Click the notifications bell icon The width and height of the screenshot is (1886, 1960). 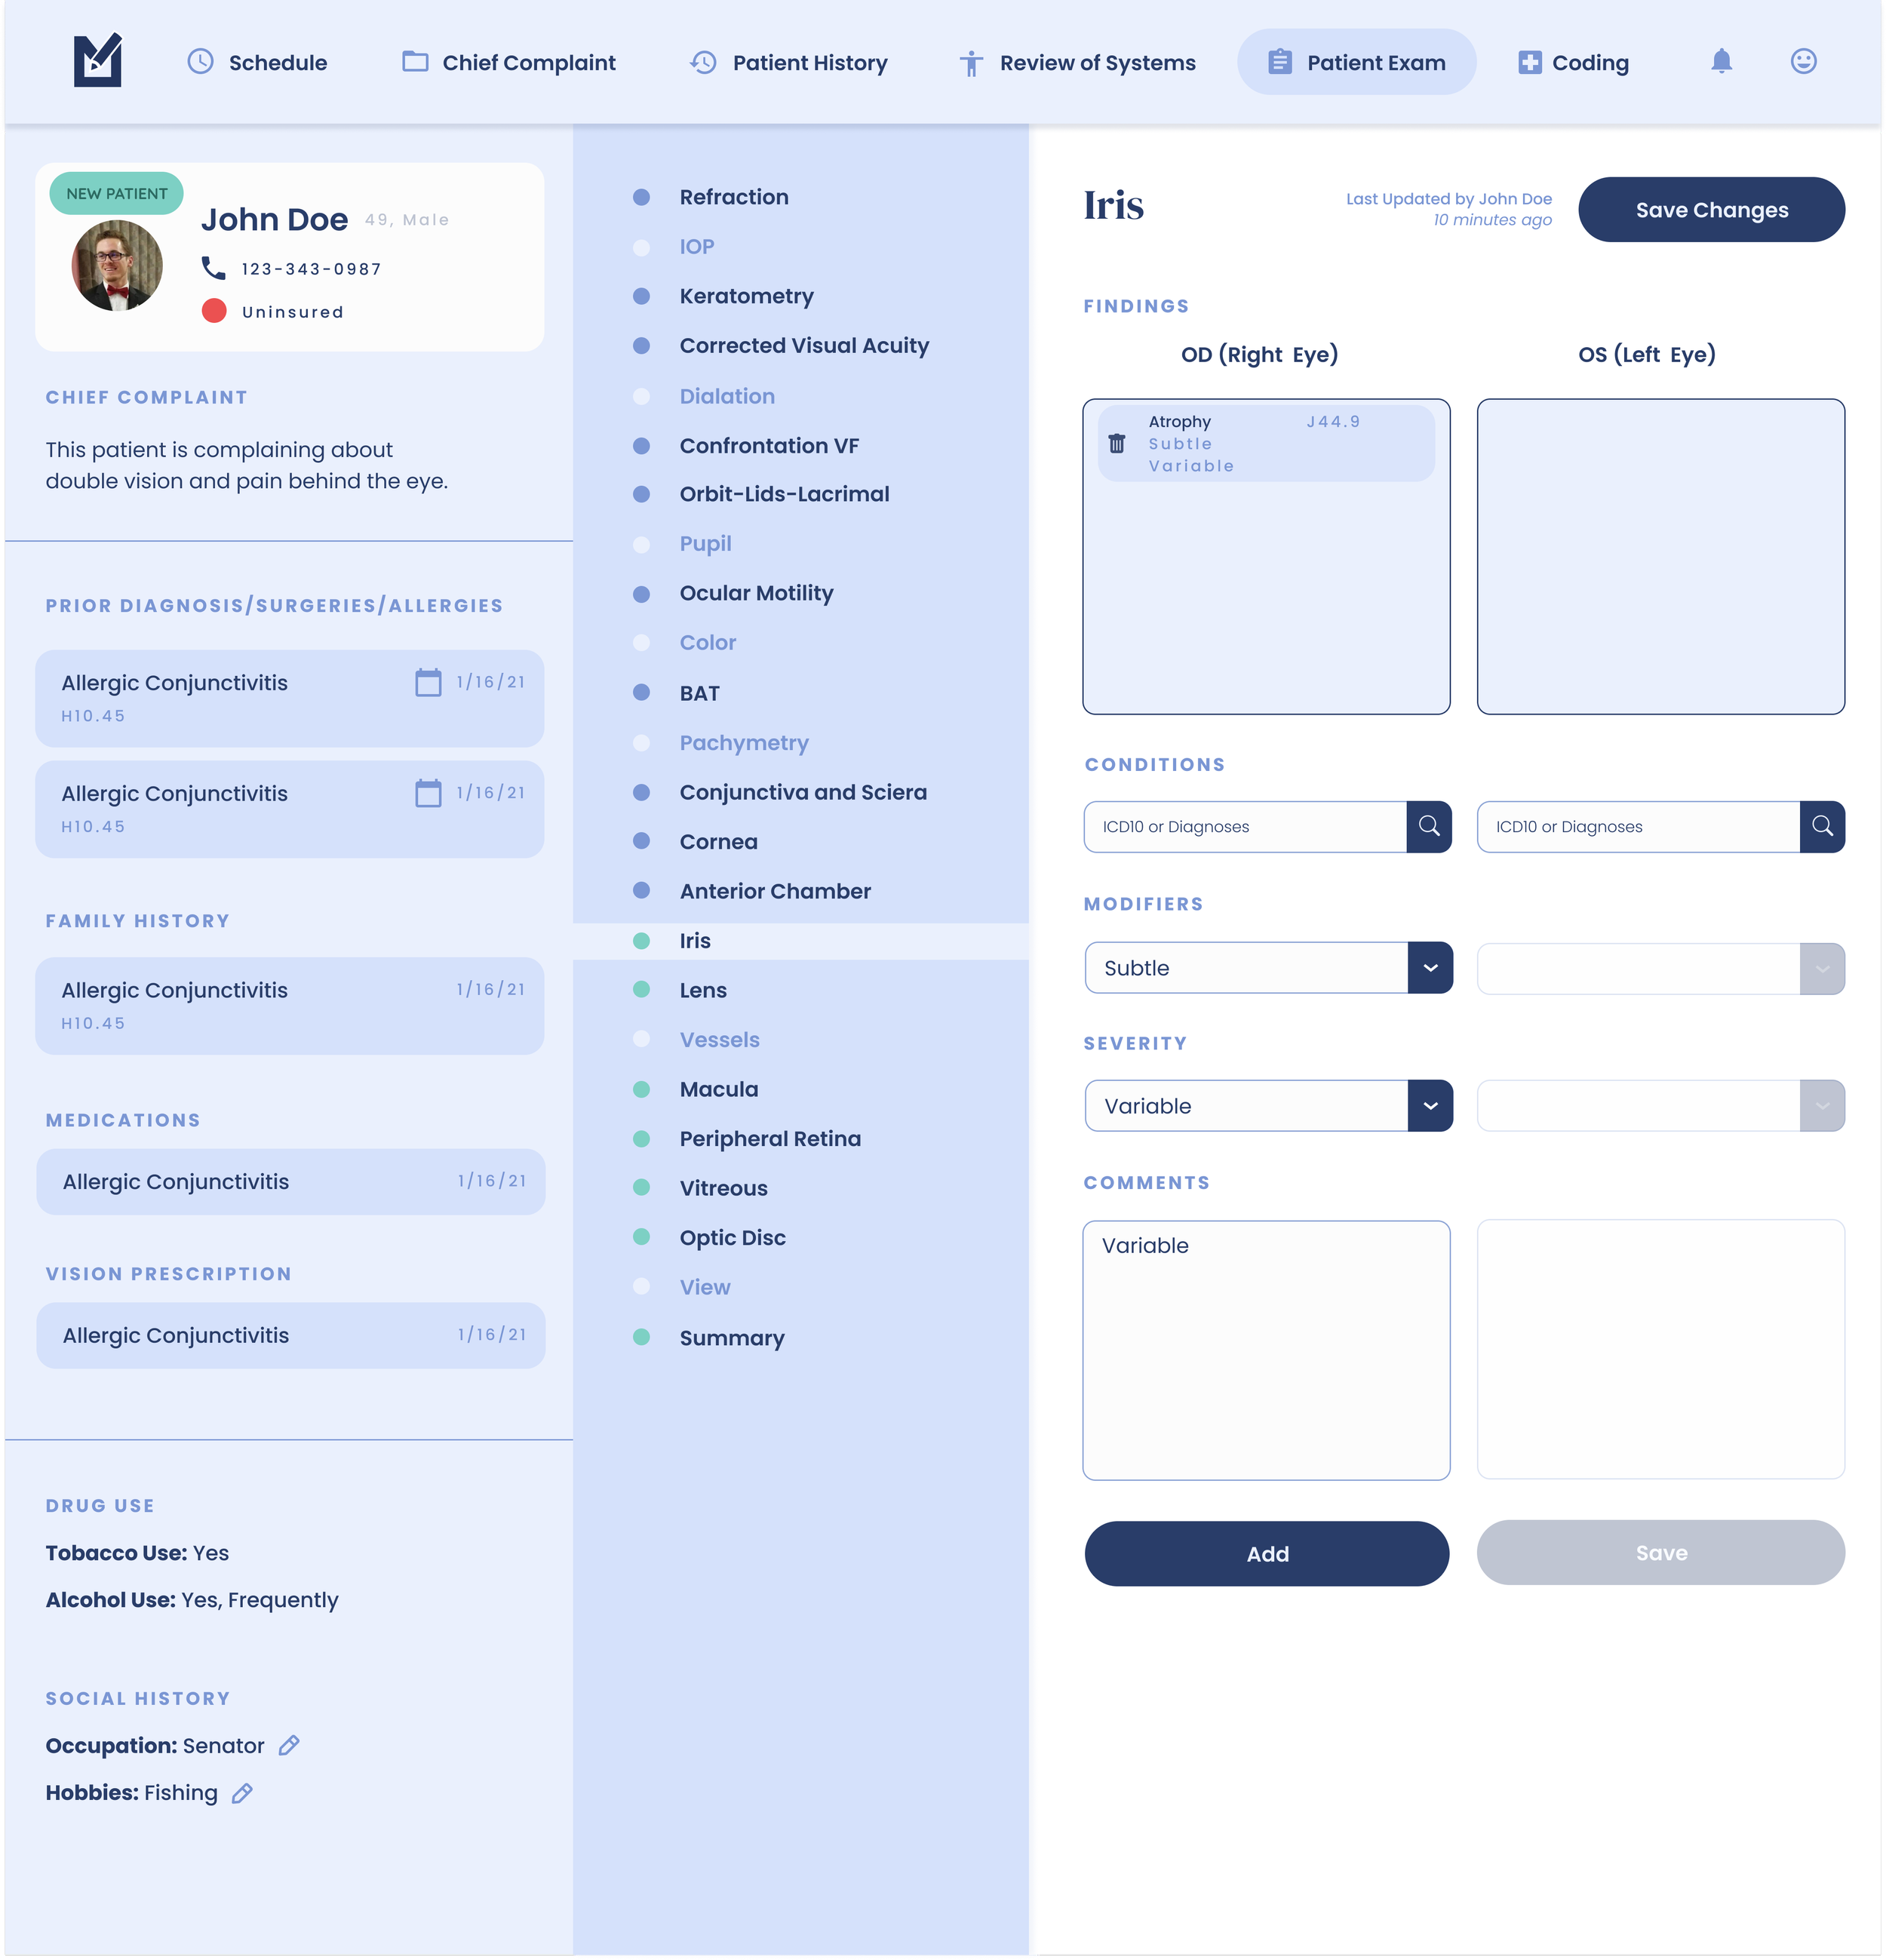(1721, 62)
